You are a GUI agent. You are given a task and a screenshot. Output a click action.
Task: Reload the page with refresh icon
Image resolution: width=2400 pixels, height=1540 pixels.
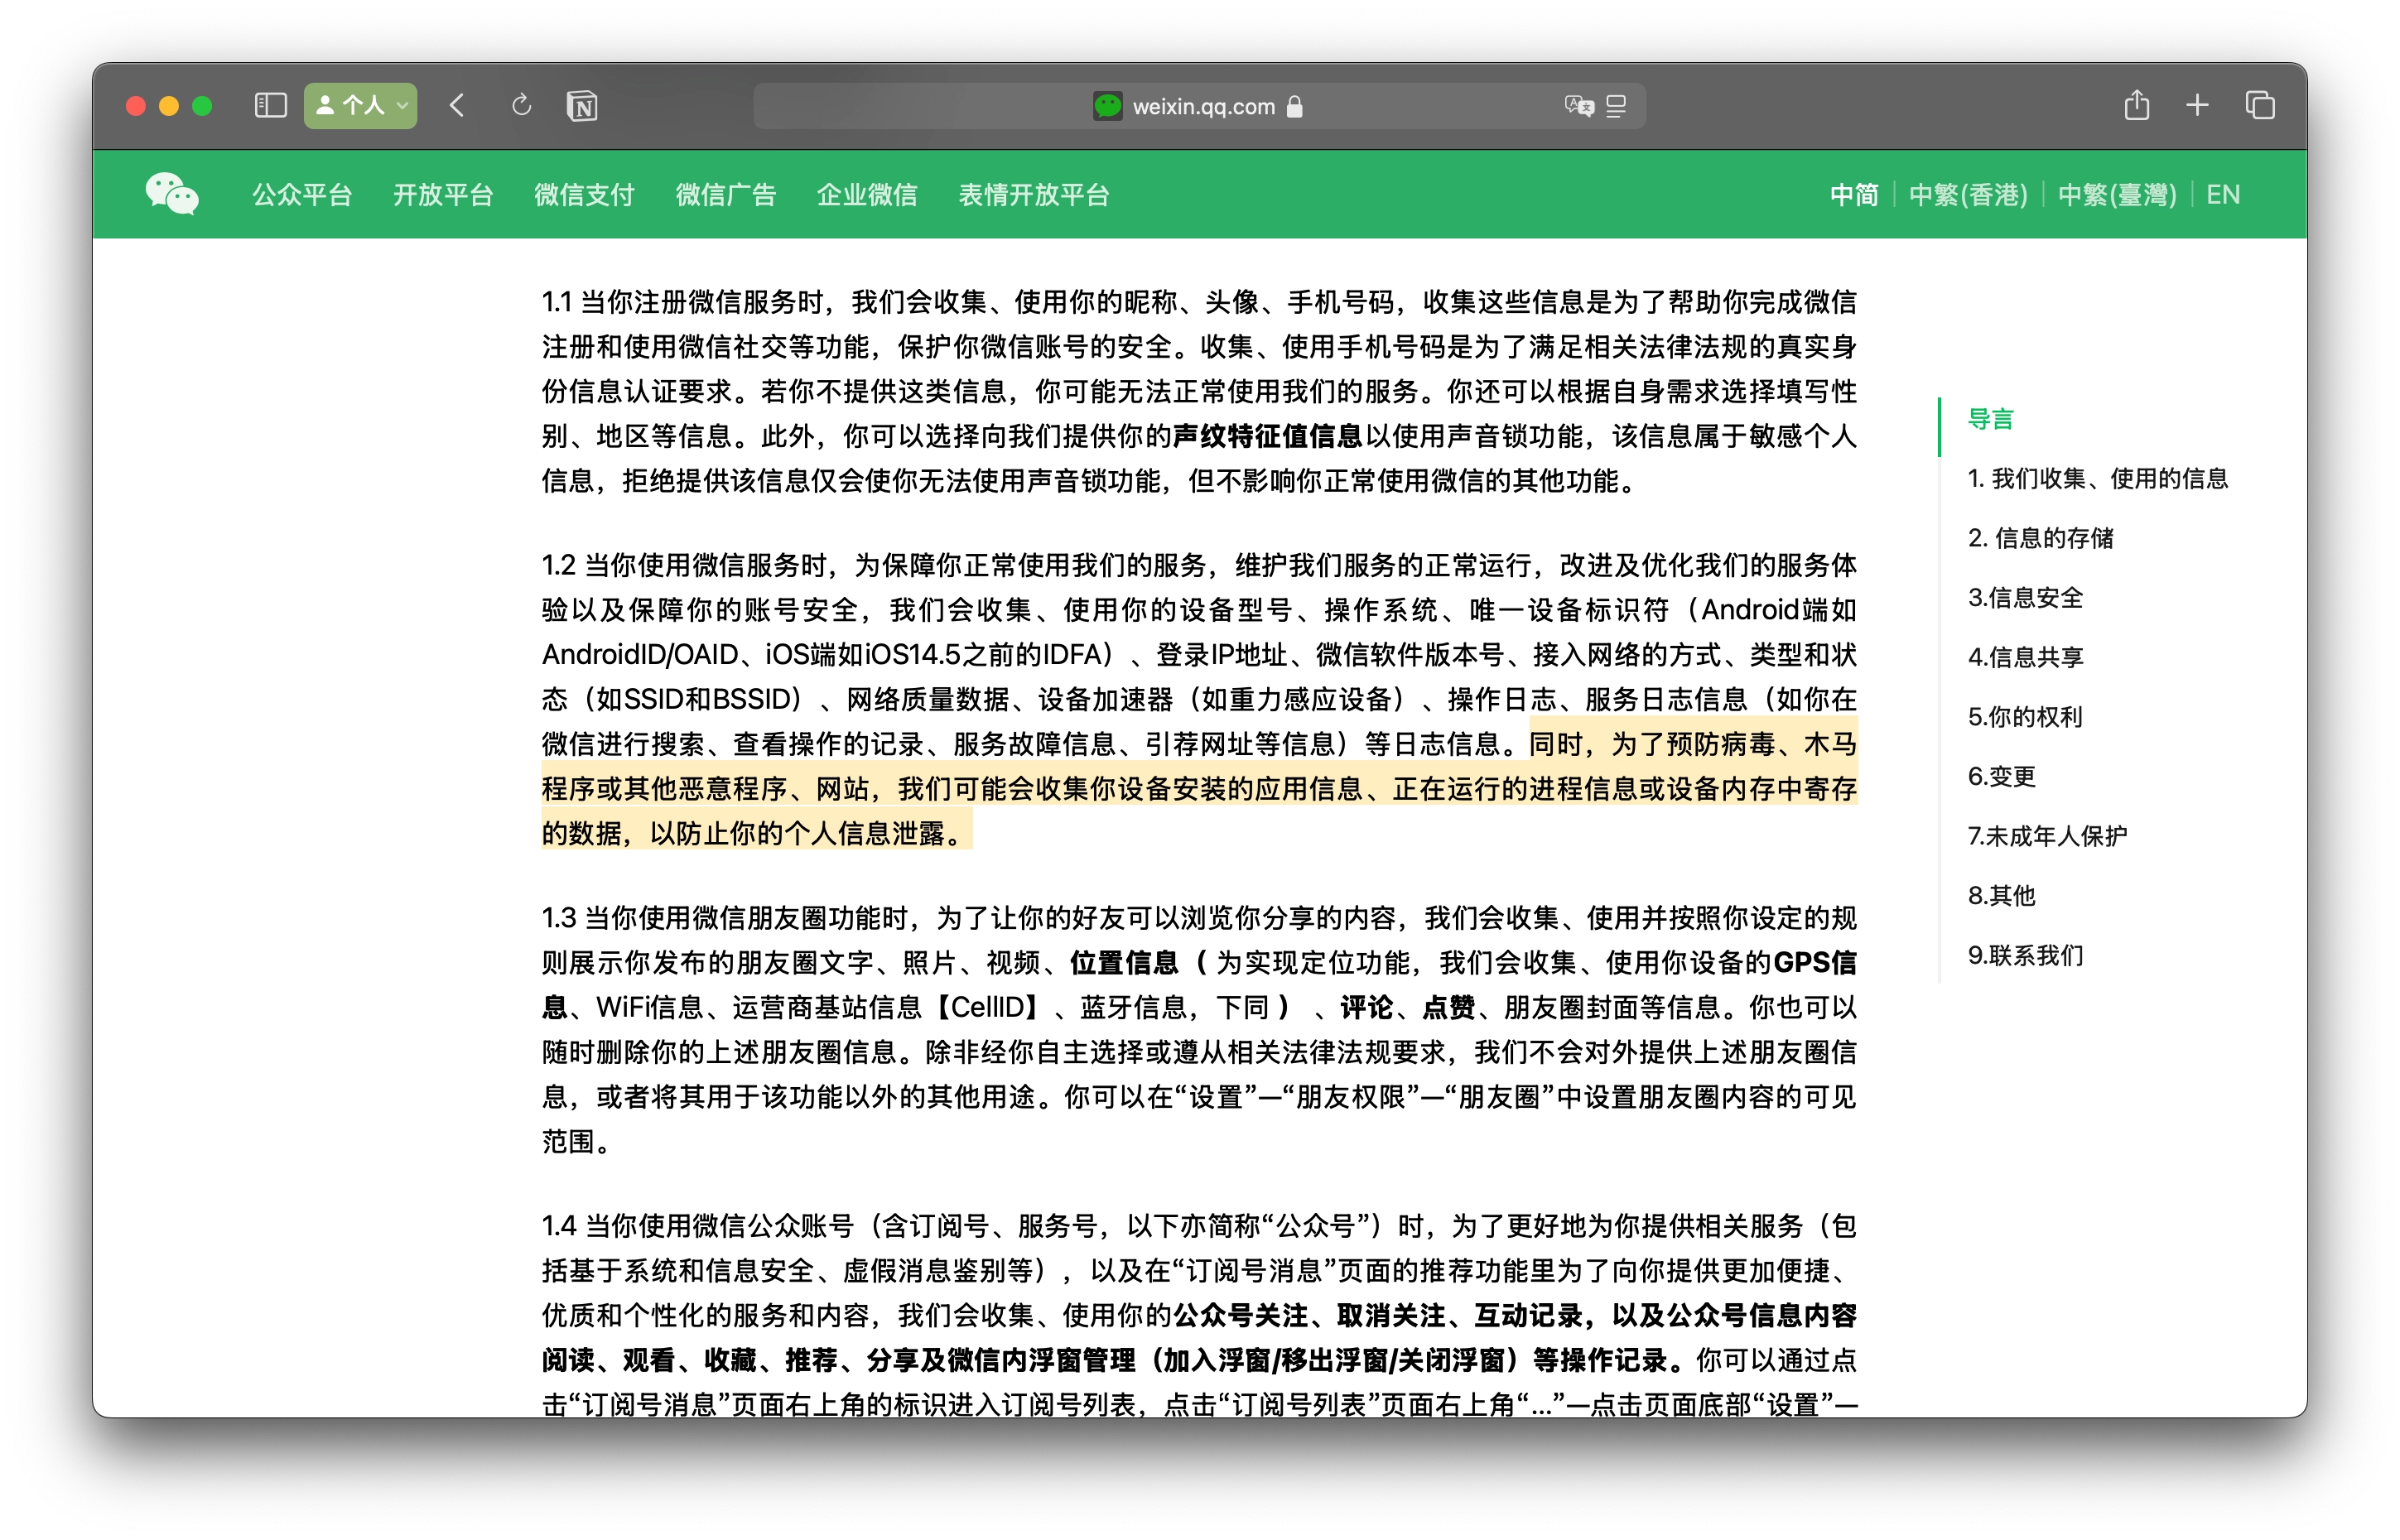521,105
